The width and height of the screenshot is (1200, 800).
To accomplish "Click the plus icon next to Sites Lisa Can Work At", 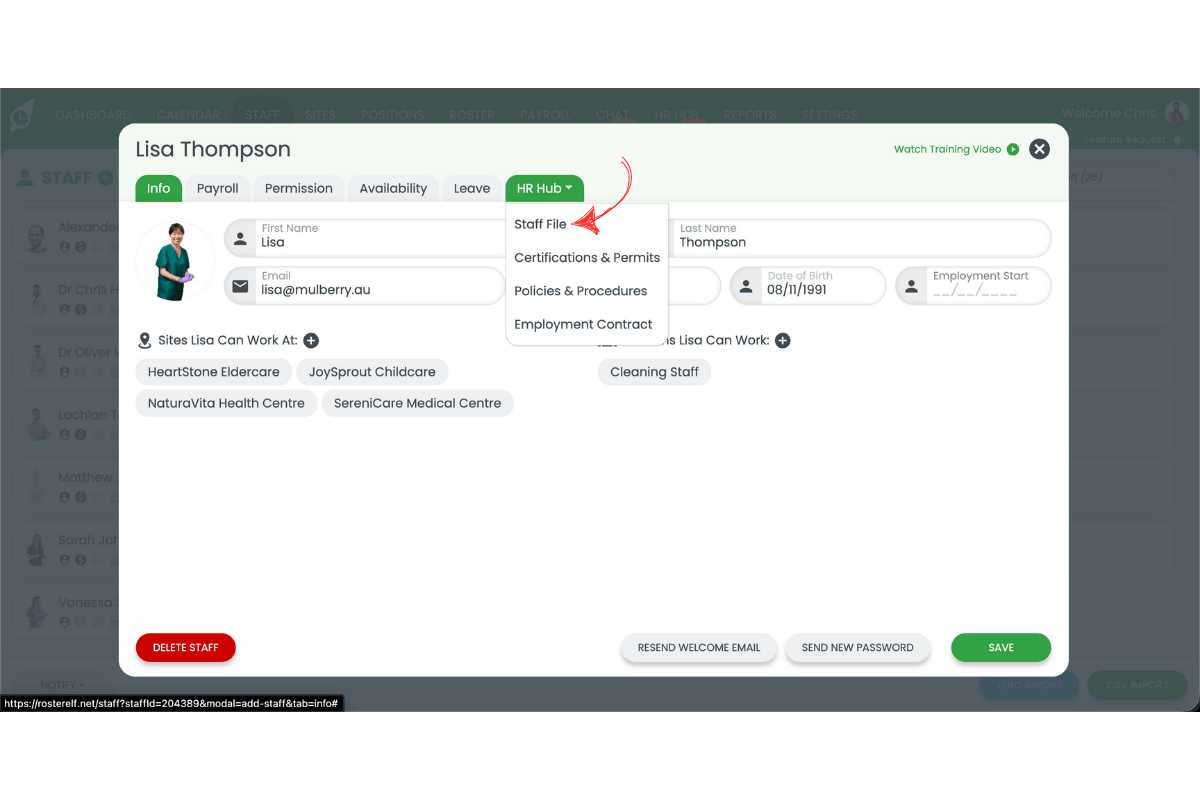I will click(x=311, y=340).
